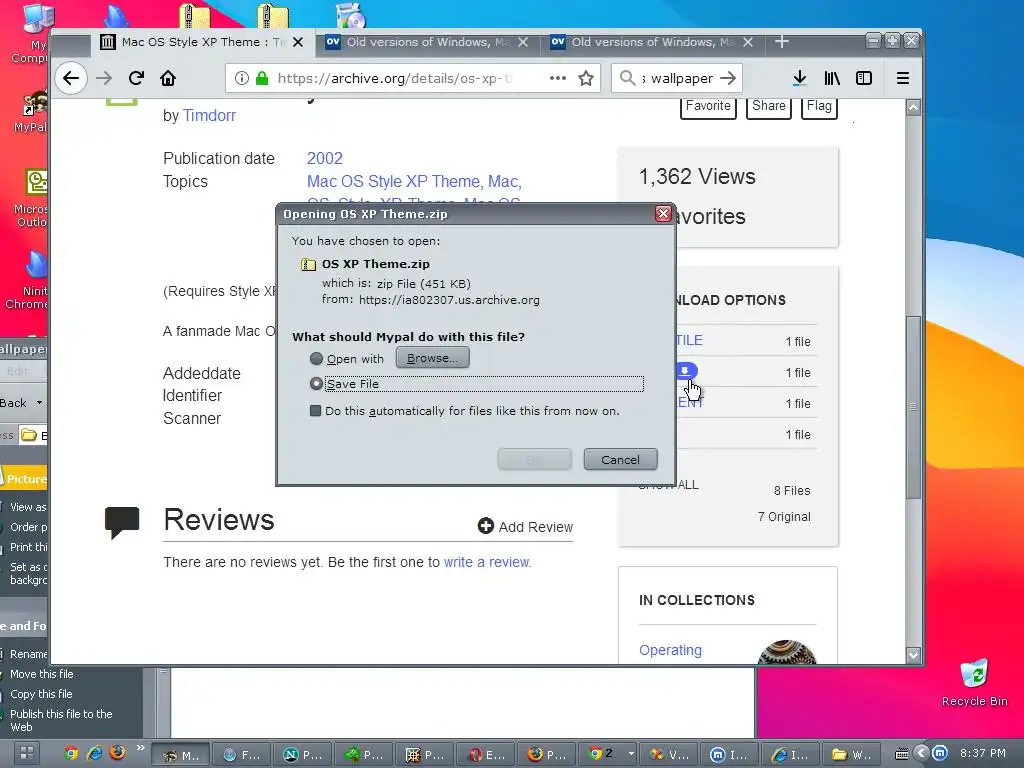Expand the Back button dropdown in Explorer window
The image size is (1024, 768).
pyautogui.click(x=39, y=403)
